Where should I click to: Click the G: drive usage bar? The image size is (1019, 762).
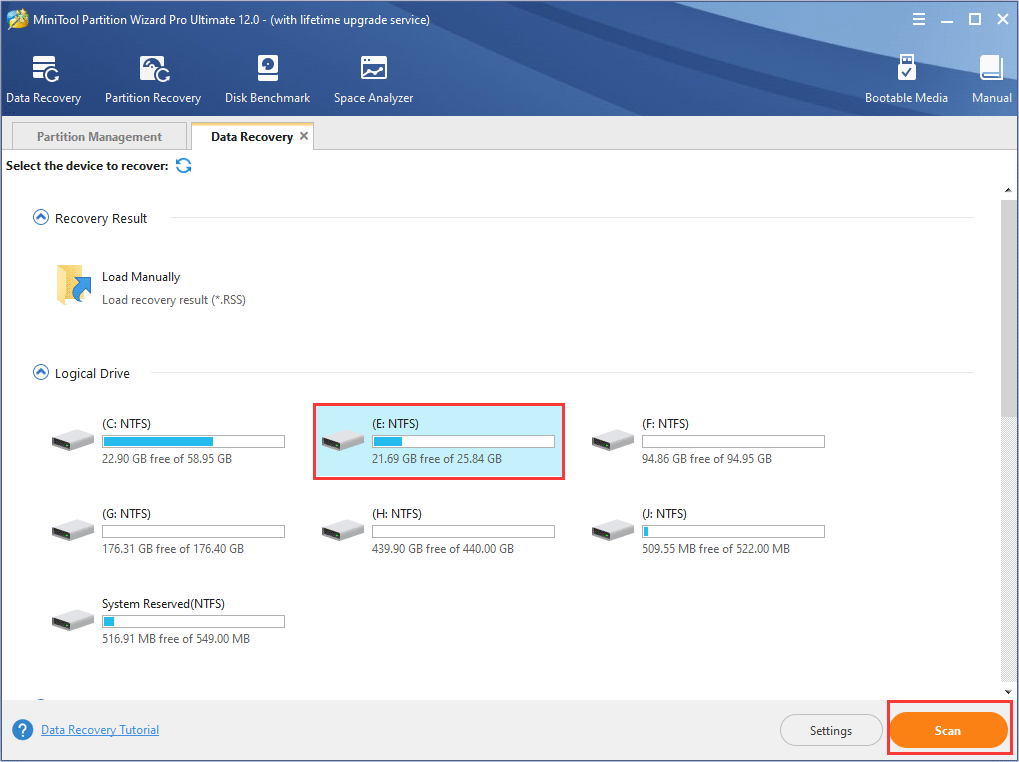[x=194, y=531]
